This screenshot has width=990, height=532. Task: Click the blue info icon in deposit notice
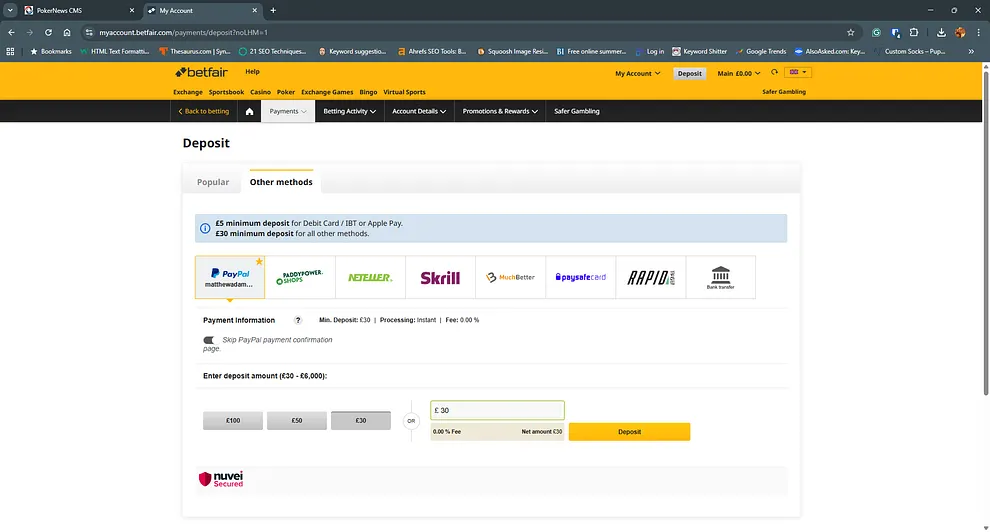pos(205,228)
